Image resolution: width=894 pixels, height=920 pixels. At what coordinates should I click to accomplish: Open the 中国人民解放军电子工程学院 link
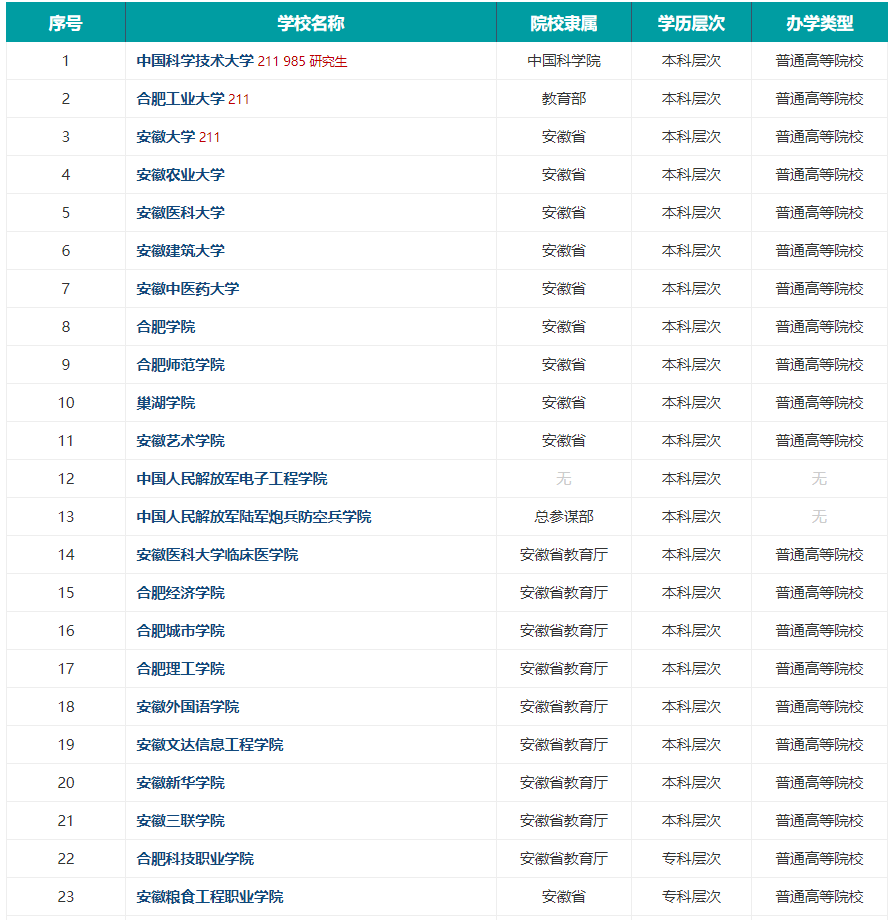point(232,479)
